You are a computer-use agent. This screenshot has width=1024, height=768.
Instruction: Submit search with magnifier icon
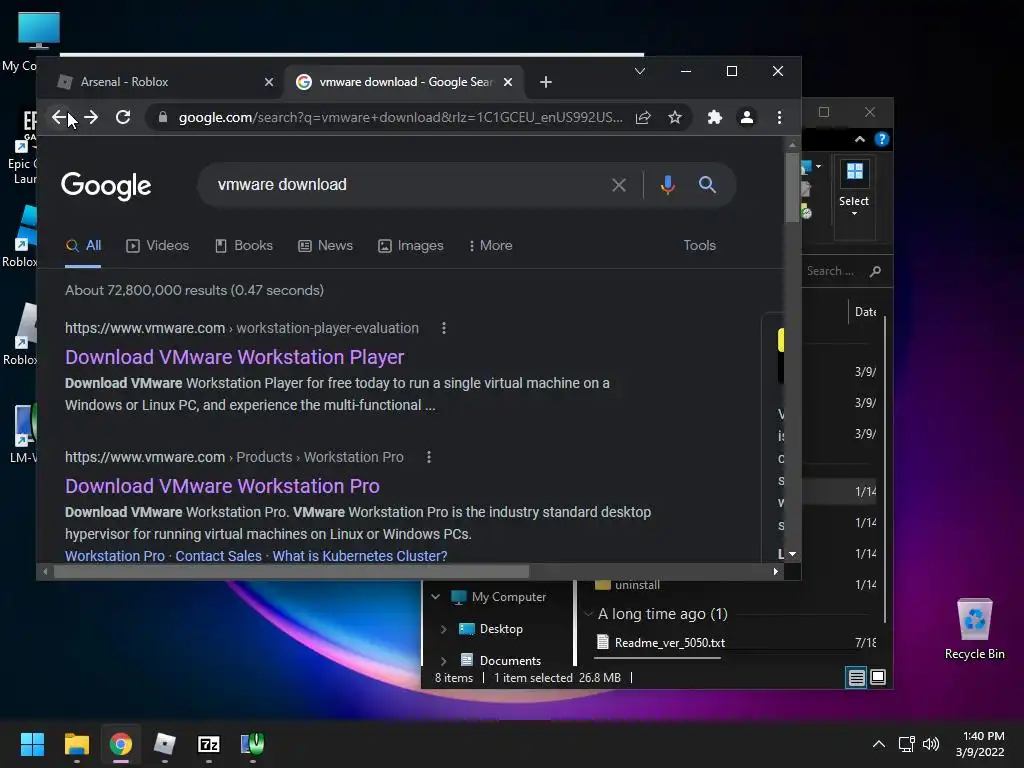point(707,185)
